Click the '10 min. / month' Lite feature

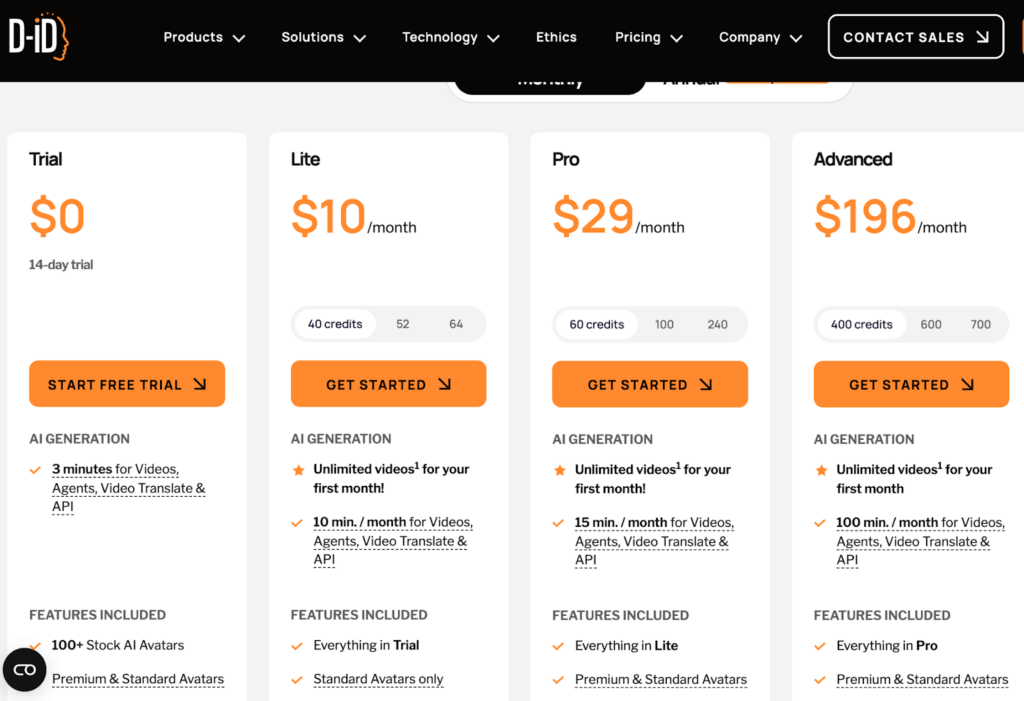click(393, 540)
